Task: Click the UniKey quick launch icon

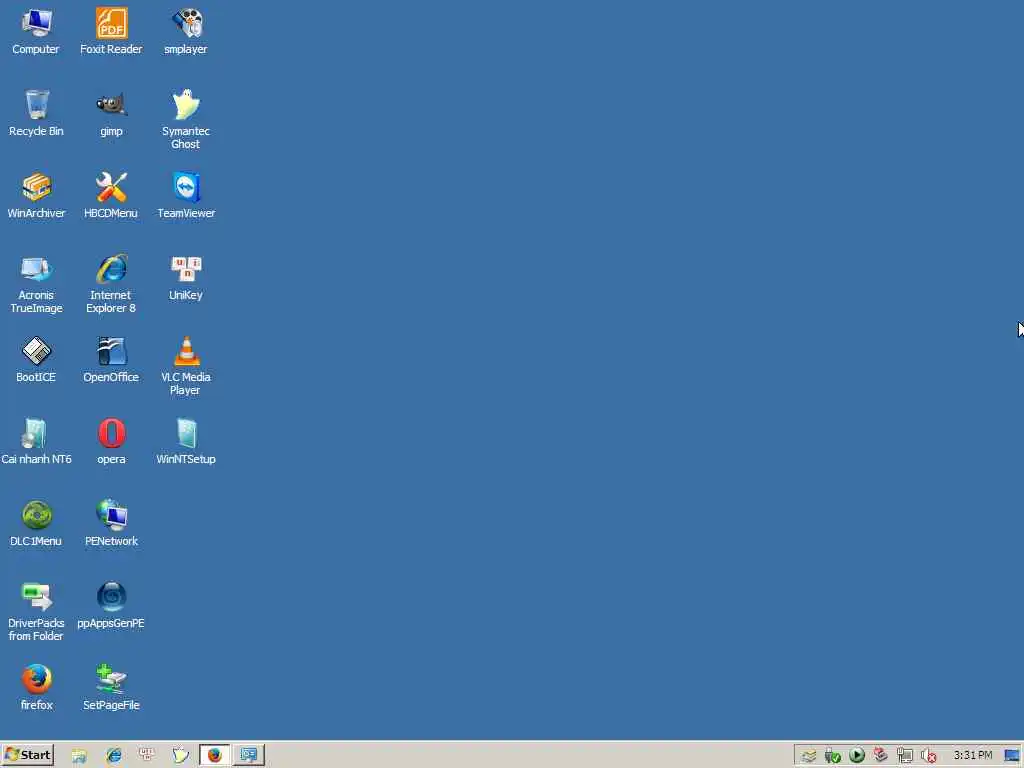Action: click(x=146, y=755)
